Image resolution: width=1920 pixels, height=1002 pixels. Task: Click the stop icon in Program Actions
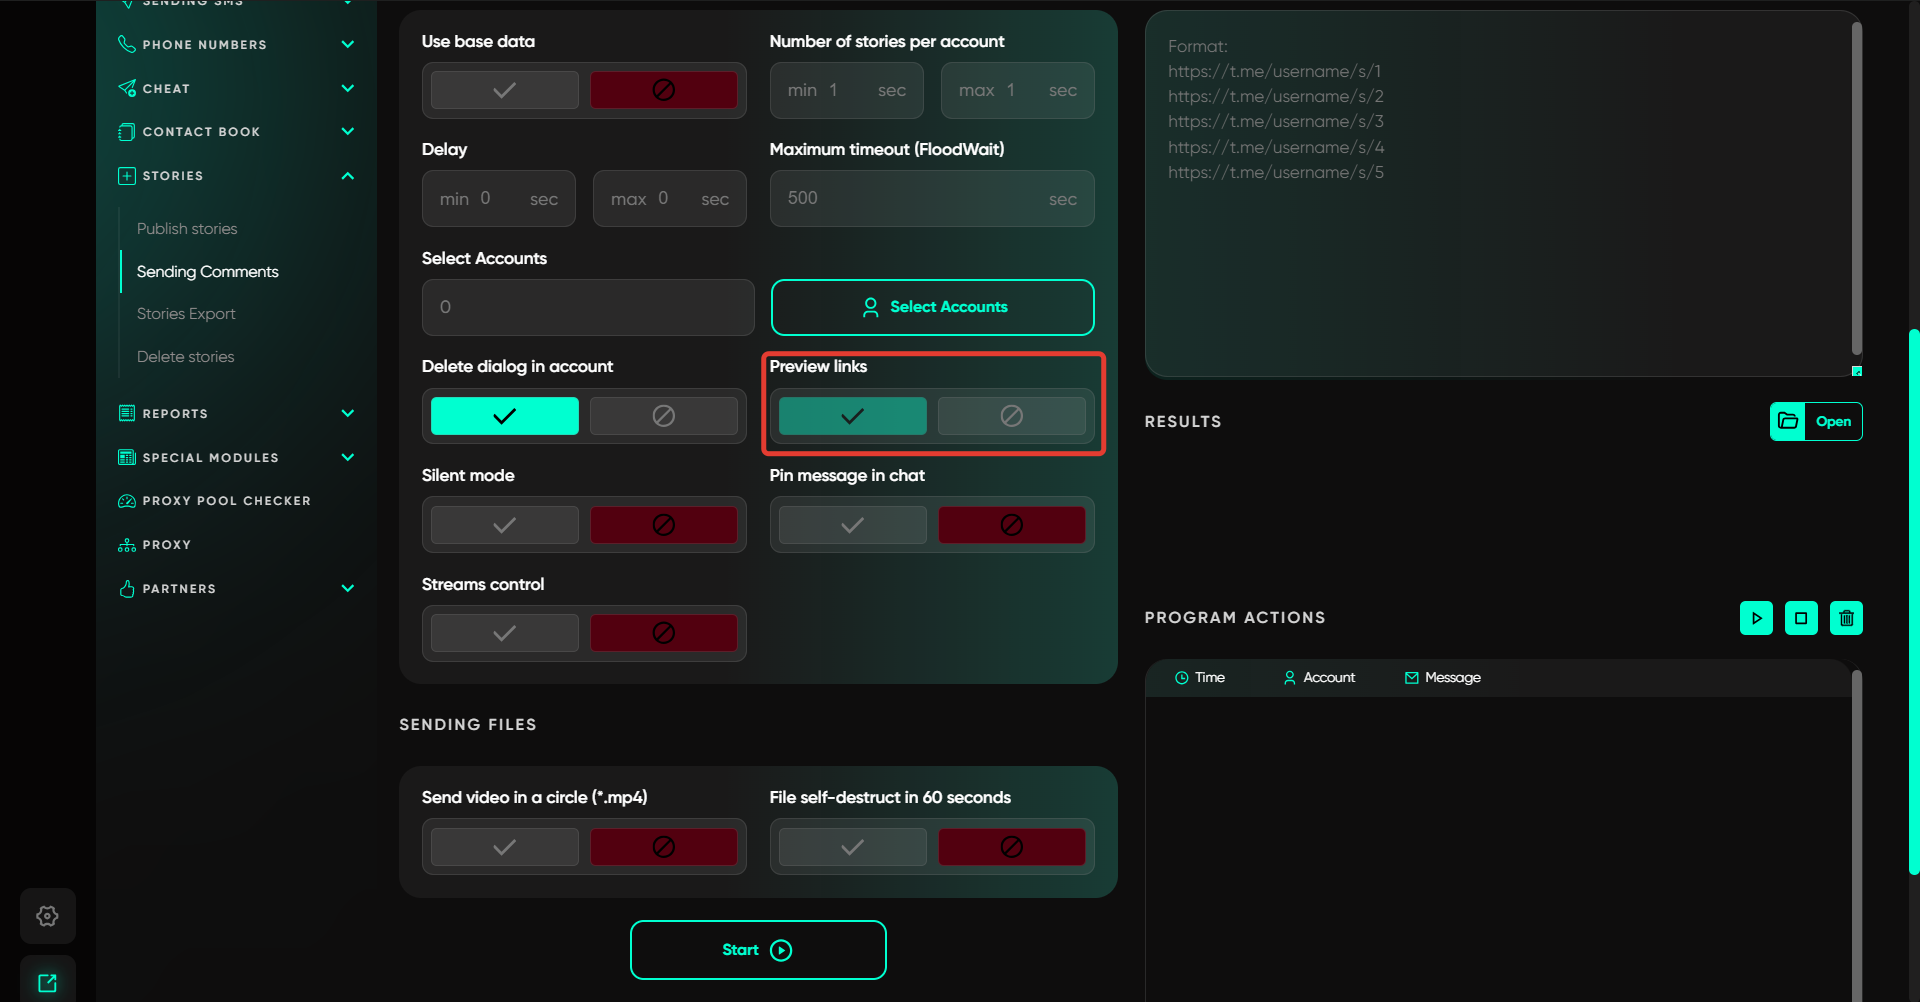[x=1801, y=618]
